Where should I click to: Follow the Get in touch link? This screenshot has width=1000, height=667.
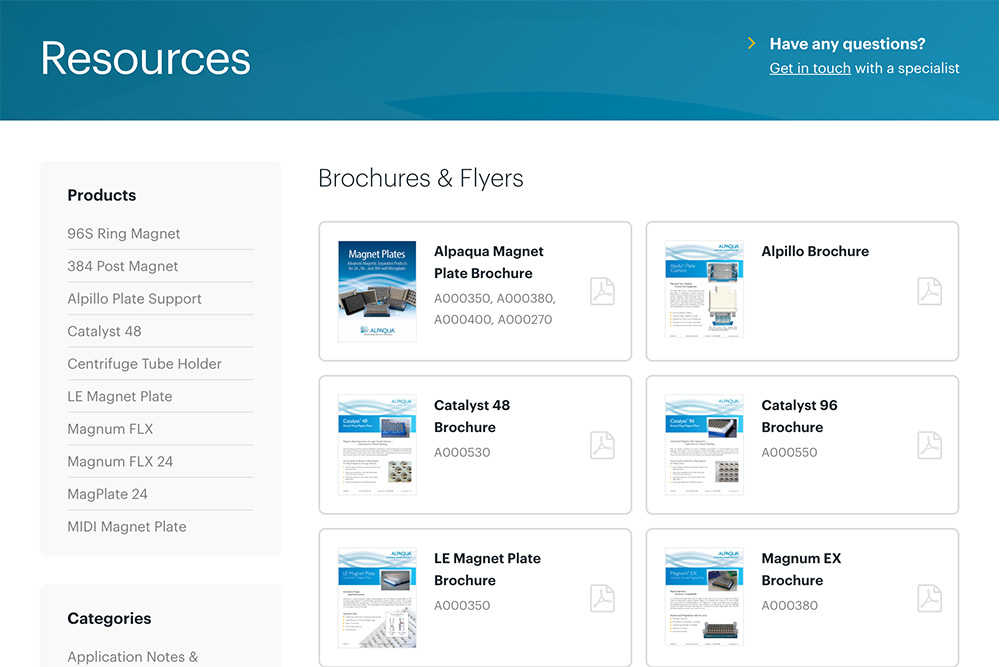pos(810,69)
